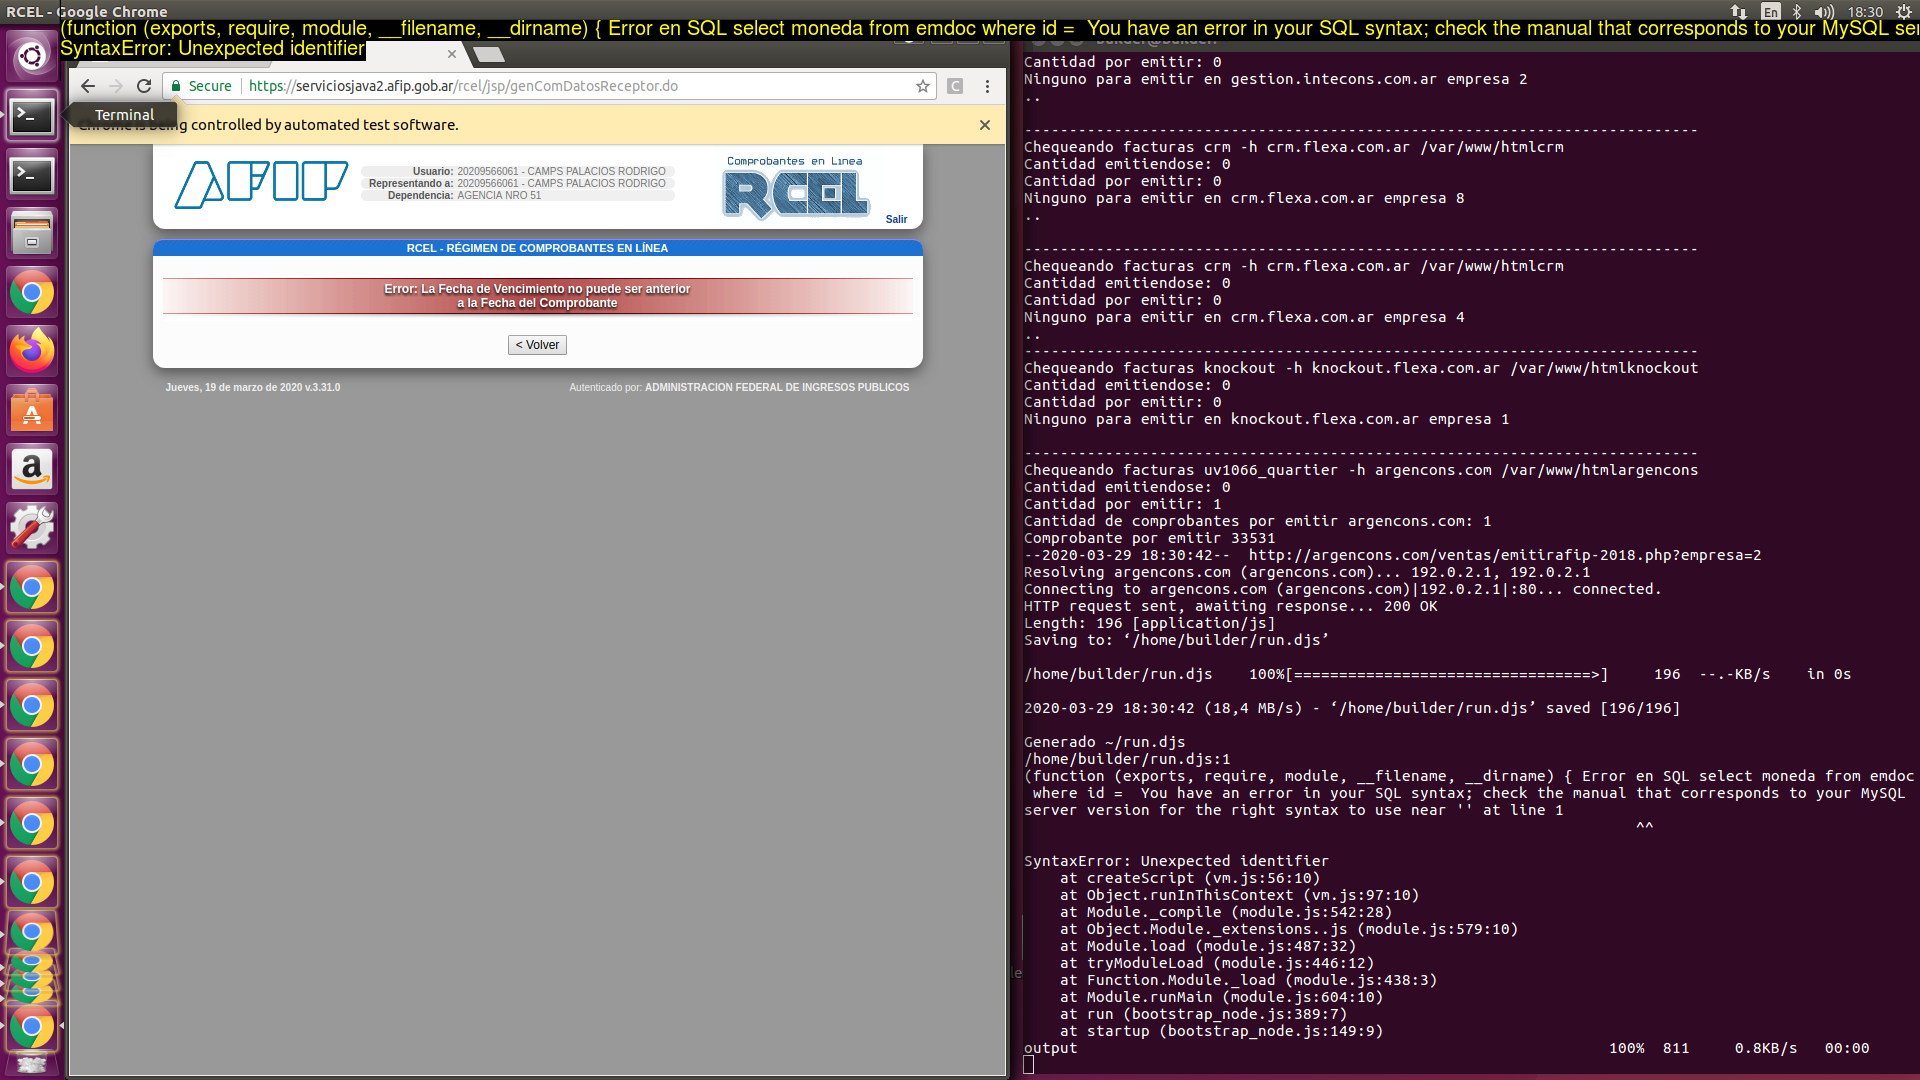The image size is (1920, 1080).
Task: Close the current RCEL browser tab
Action: [452, 54]
